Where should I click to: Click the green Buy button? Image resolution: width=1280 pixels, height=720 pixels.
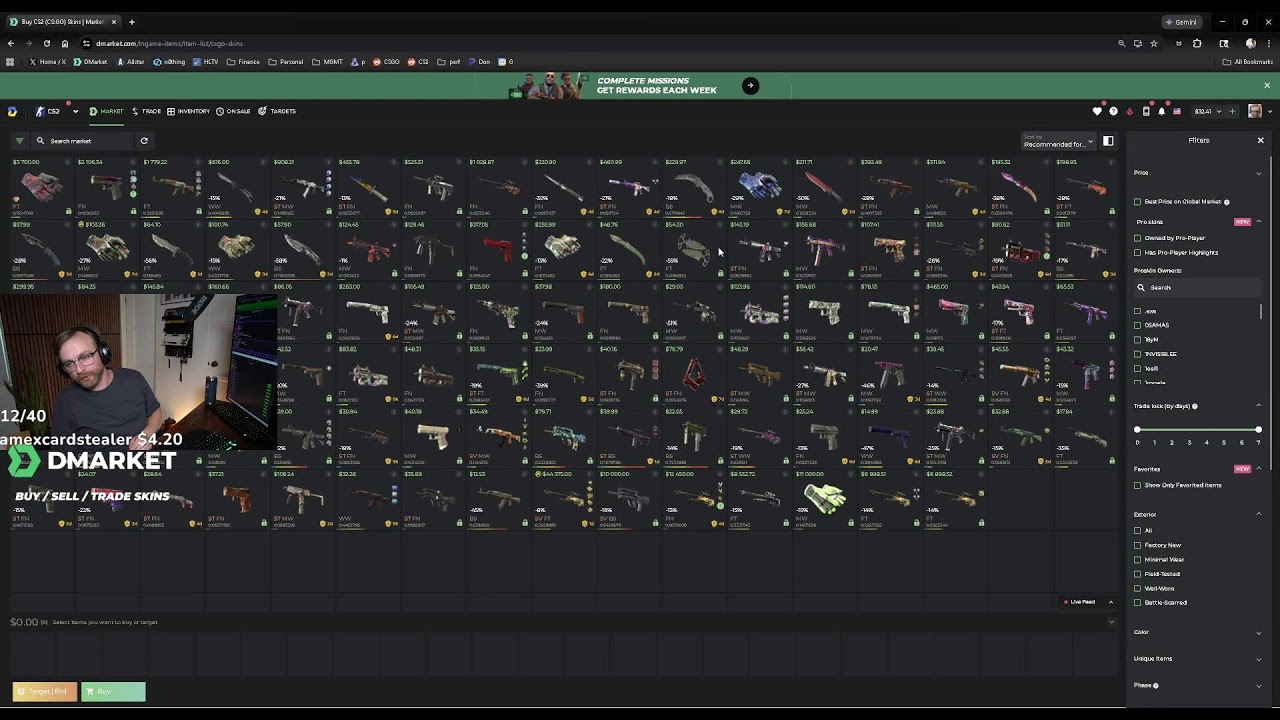point(113,691)
